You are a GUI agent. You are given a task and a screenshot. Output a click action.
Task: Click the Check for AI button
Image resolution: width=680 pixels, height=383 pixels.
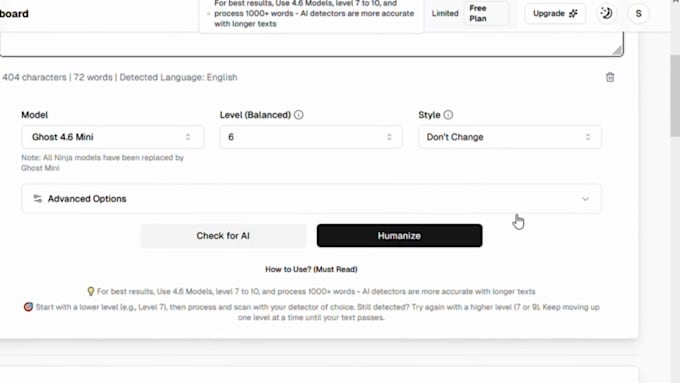223,236
